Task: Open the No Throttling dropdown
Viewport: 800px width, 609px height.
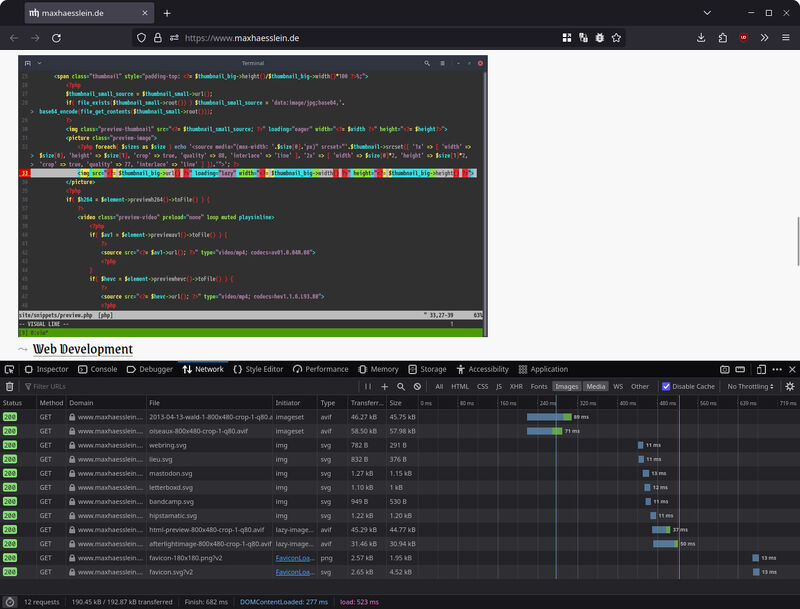Action: click(750, 386)
